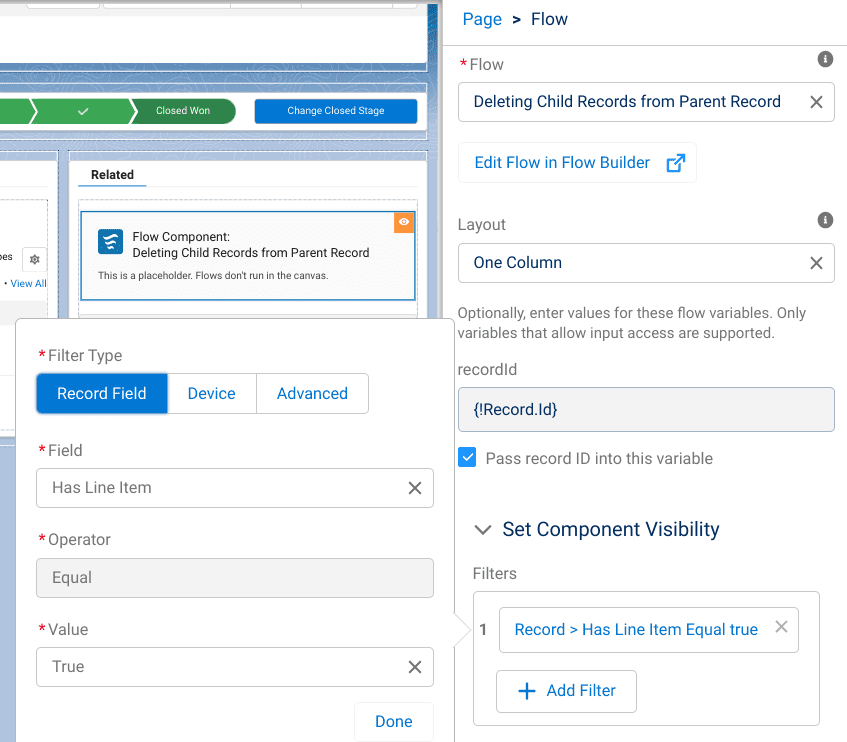847x742 pixels.
Task: Click Page in the breadcrumb
Action: (x=482, y=19)
